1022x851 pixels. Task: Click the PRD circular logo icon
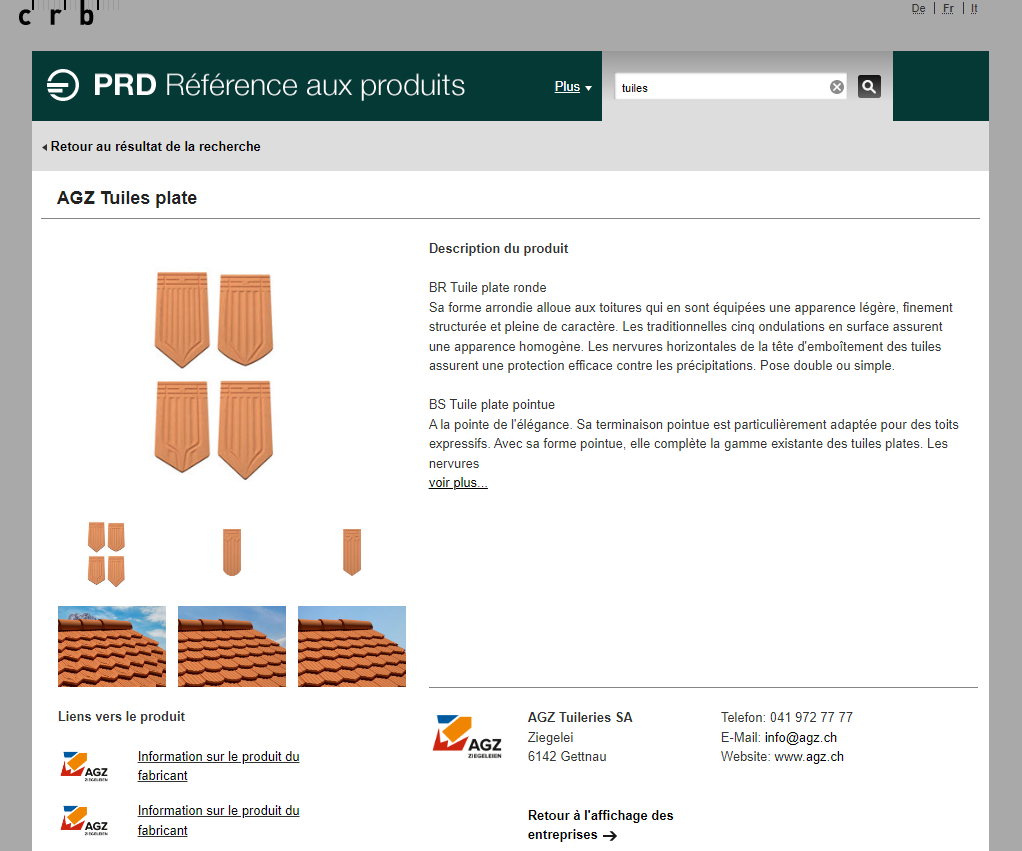tap(63, 85)
